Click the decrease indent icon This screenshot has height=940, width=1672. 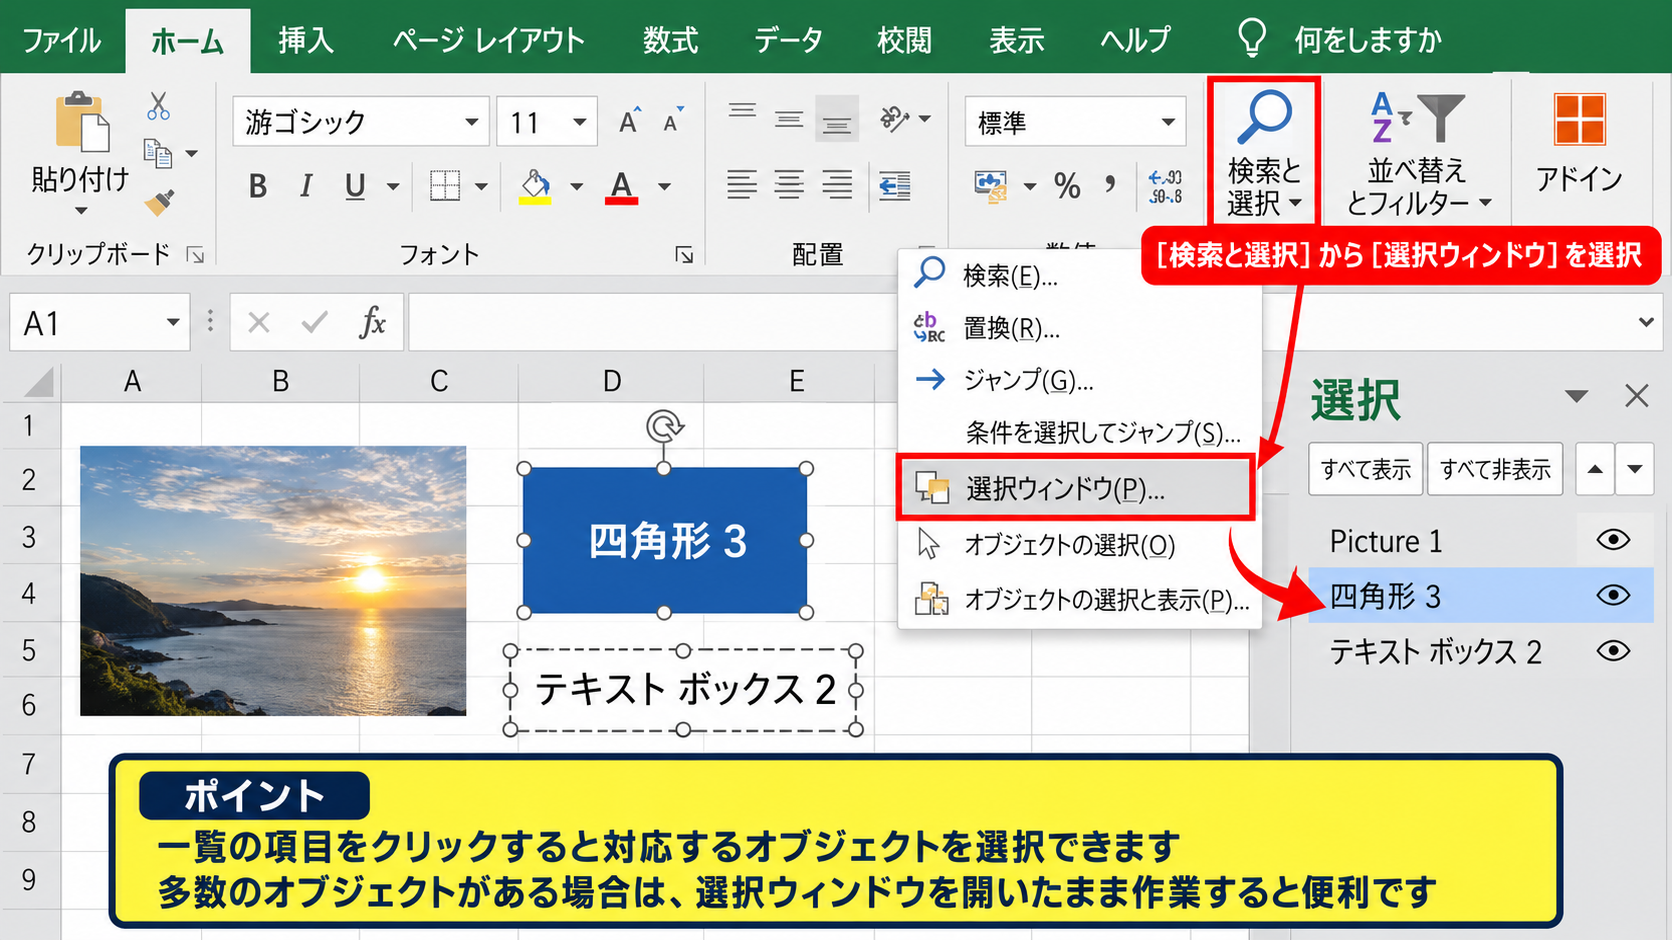[x=895, y=185]
